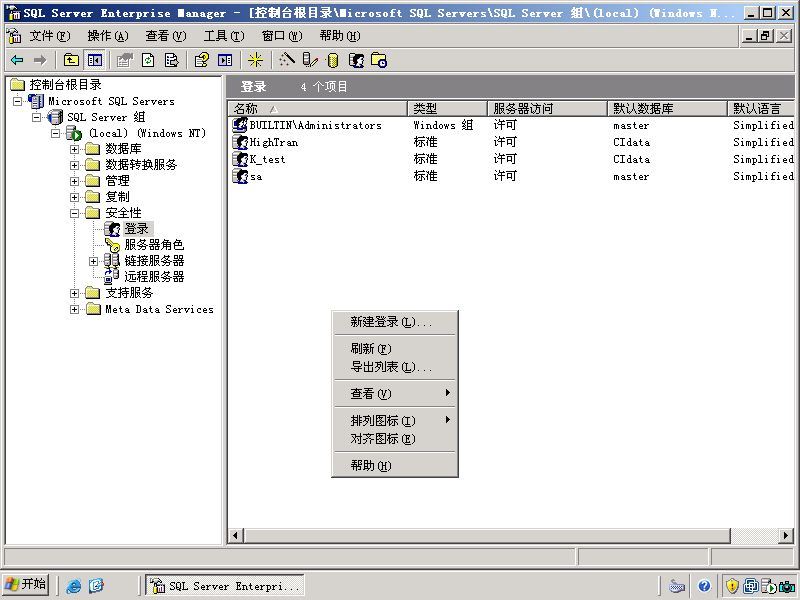Click the camera icon in system tray
The image size is (800, 600).
coord(787,586)
